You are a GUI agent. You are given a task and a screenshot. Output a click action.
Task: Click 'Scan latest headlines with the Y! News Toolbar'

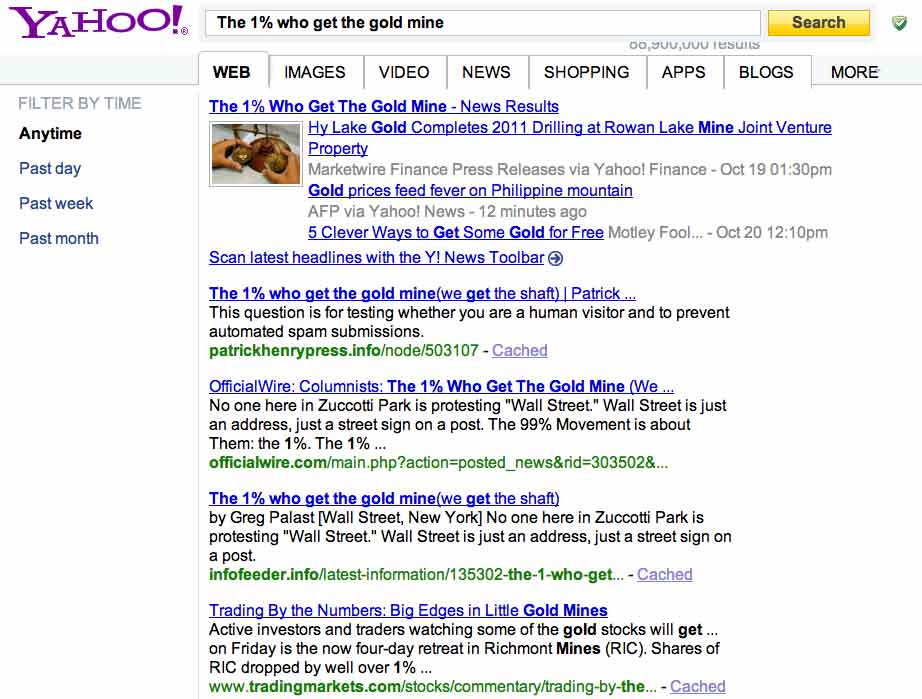(377, 257)
